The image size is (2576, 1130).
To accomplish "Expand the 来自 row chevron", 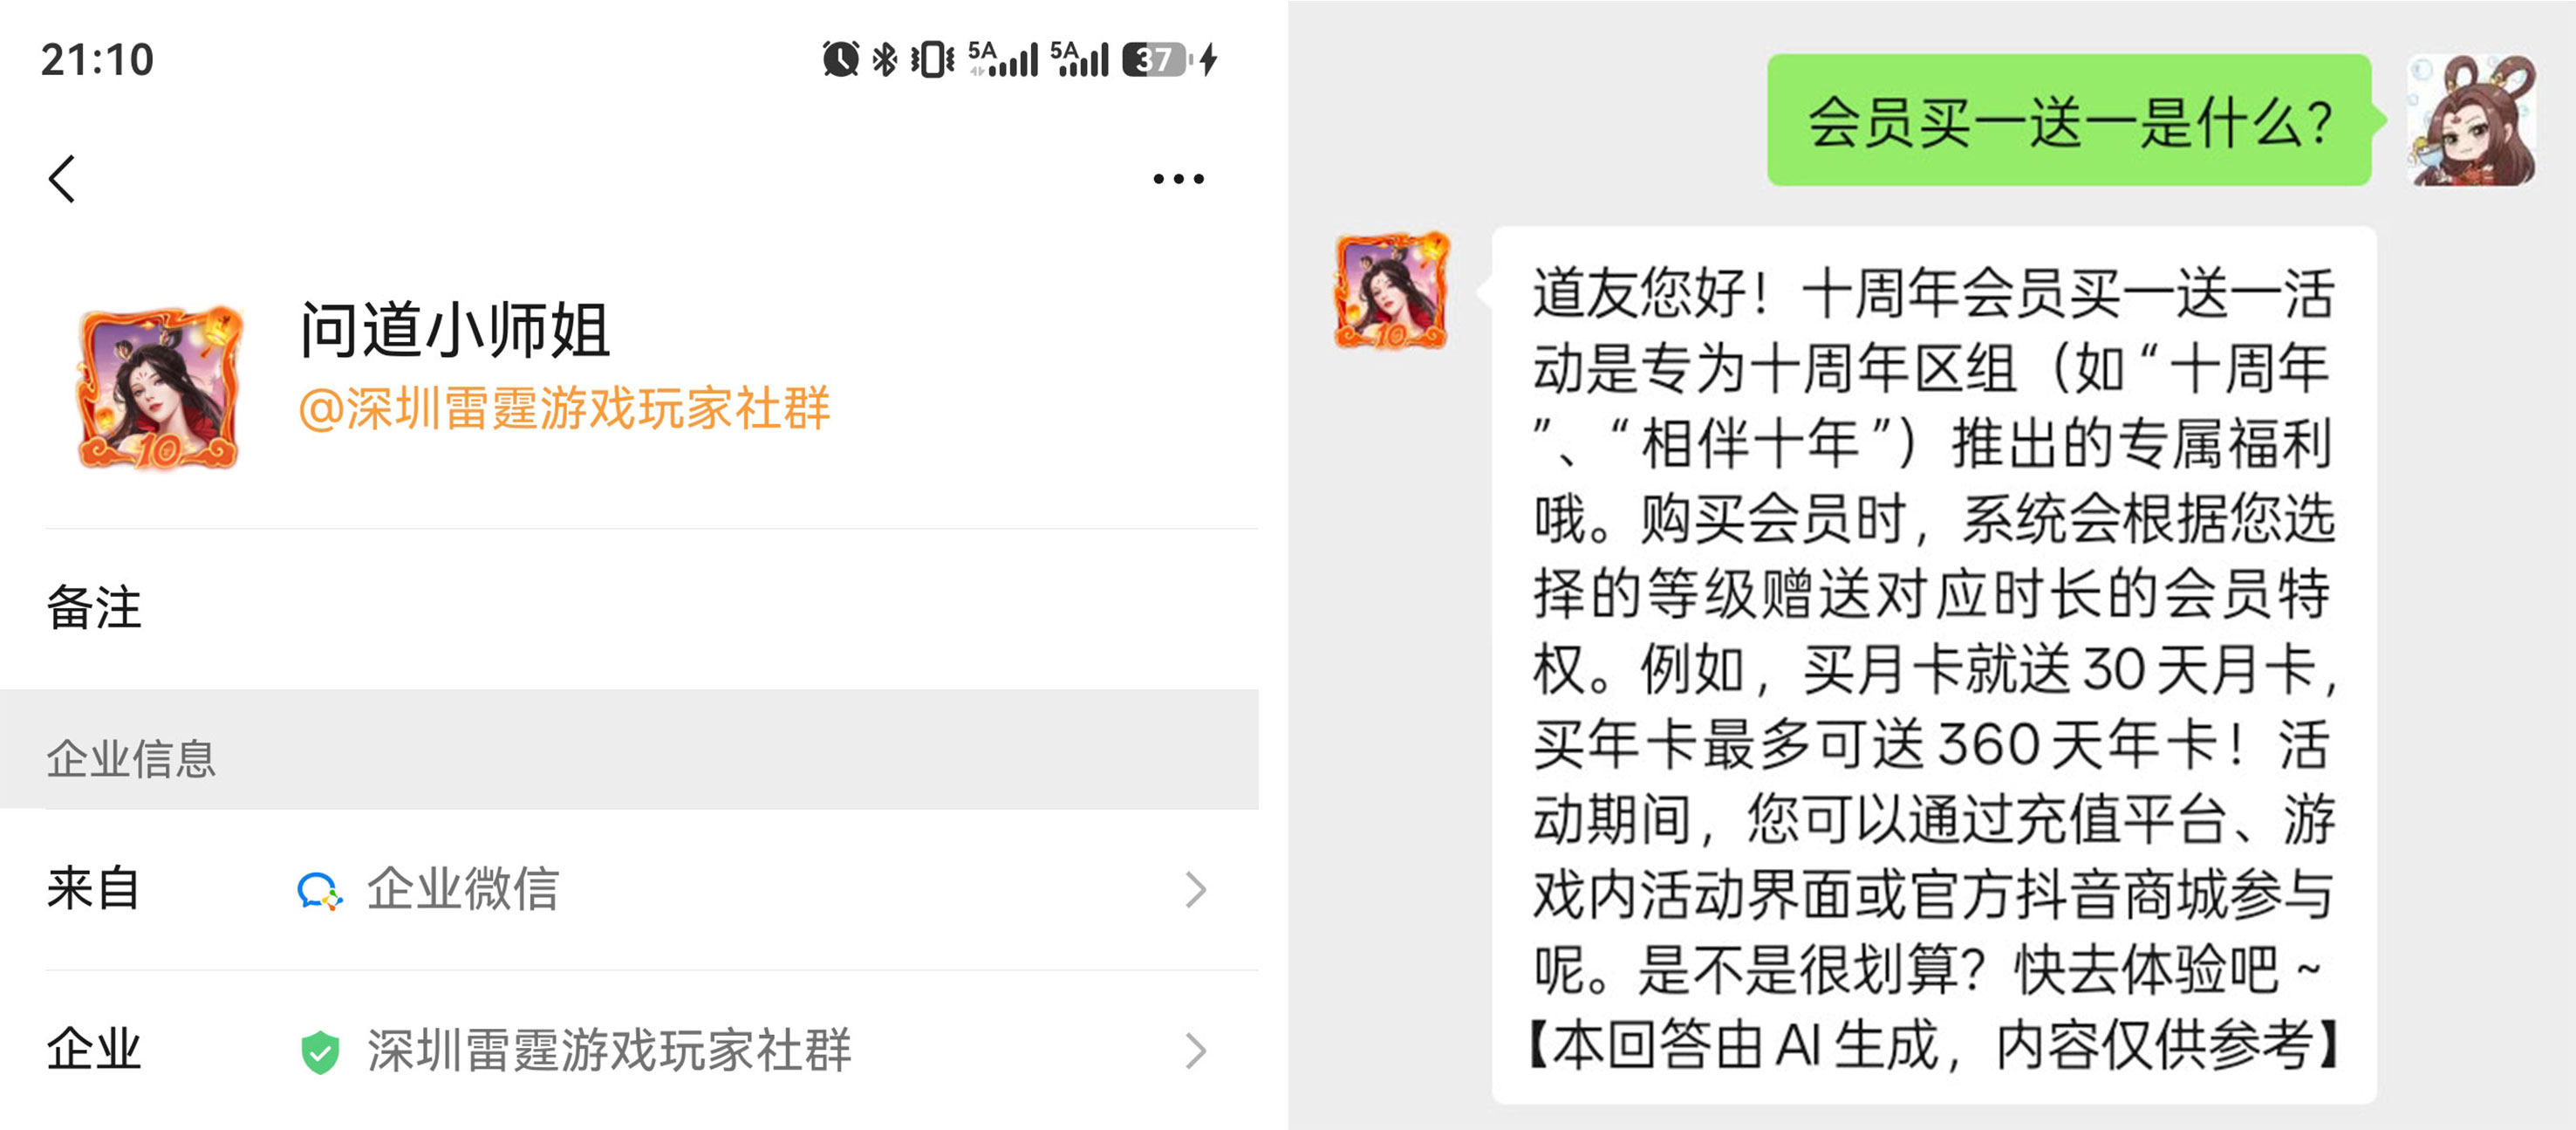I will 1196,889.
